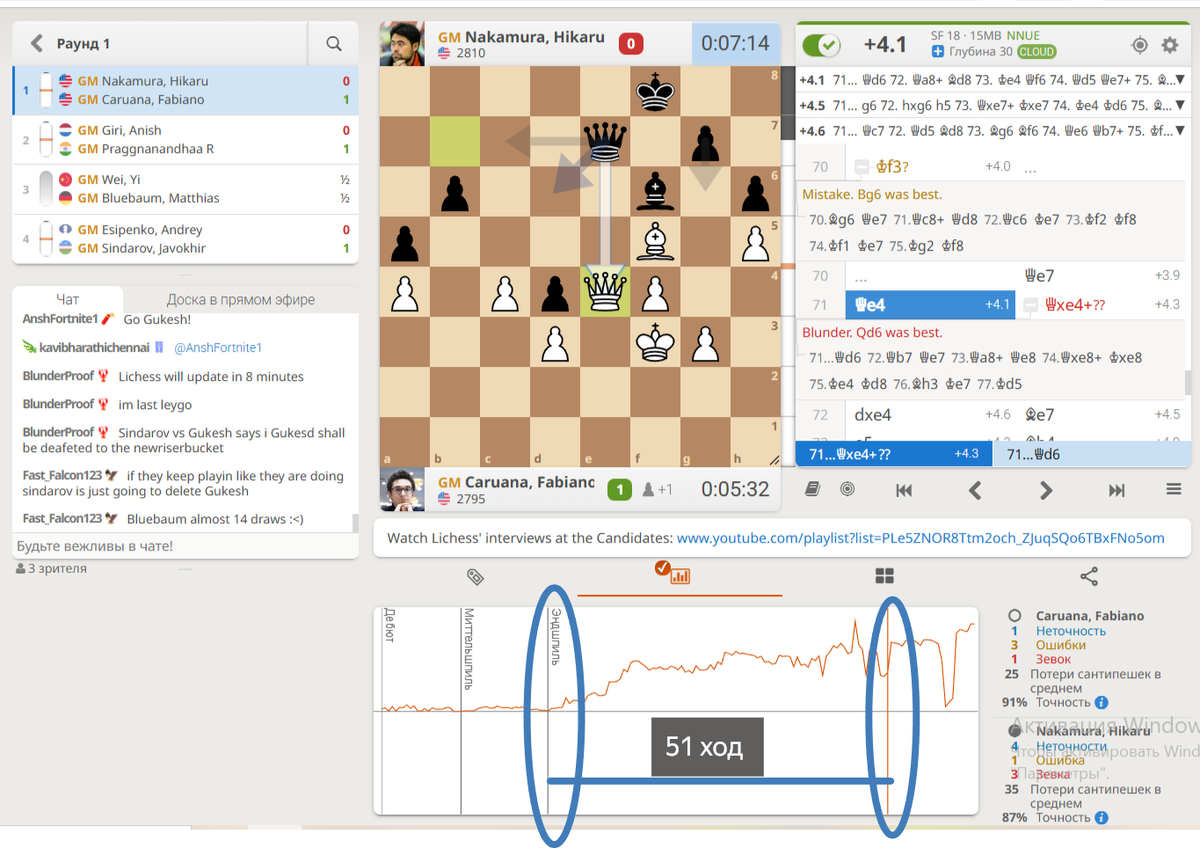Click Caruana's avatar thumbnail
The width and height of the screenshot is (1200, 848).
pyautogui.click(x=404, y=489)
